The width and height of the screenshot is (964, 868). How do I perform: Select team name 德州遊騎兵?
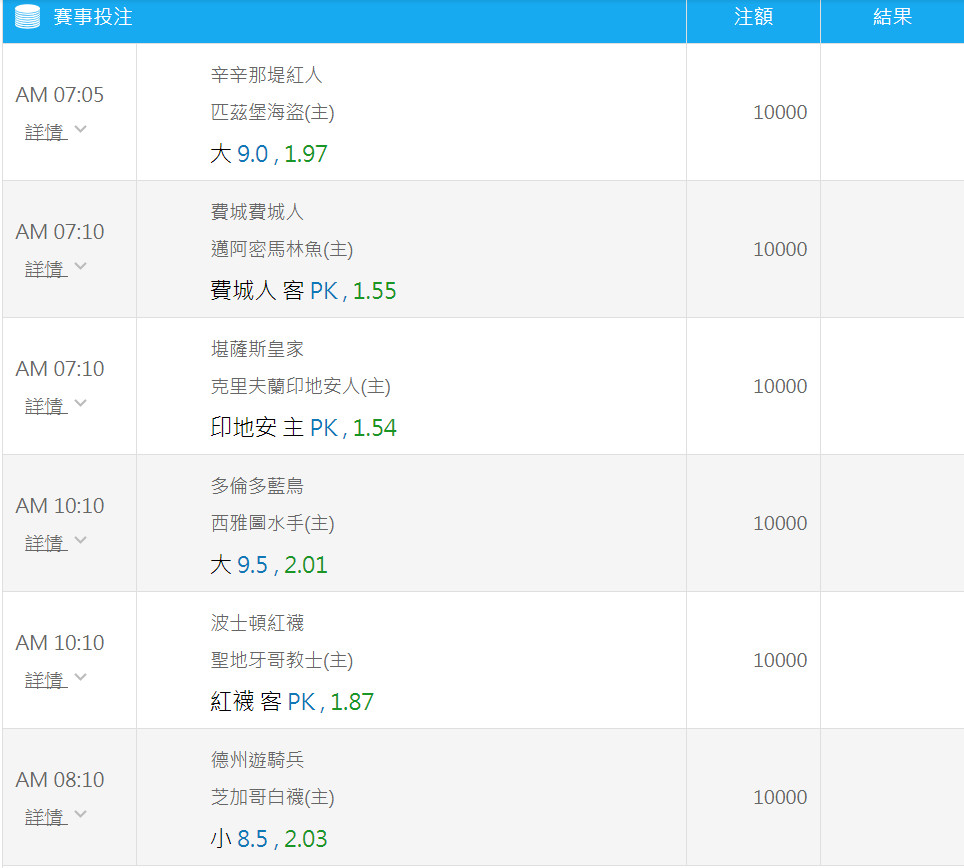point(257,760)
